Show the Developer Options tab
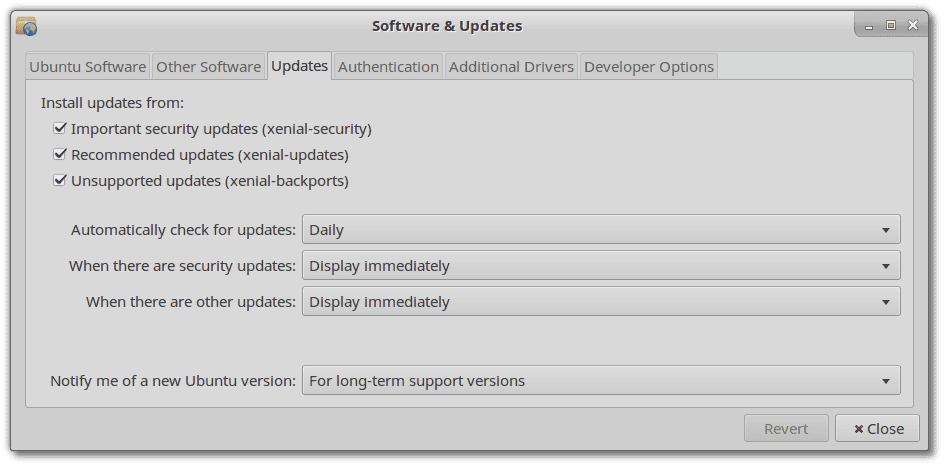The height and width of the screenshot is (467, 945). 649,66
